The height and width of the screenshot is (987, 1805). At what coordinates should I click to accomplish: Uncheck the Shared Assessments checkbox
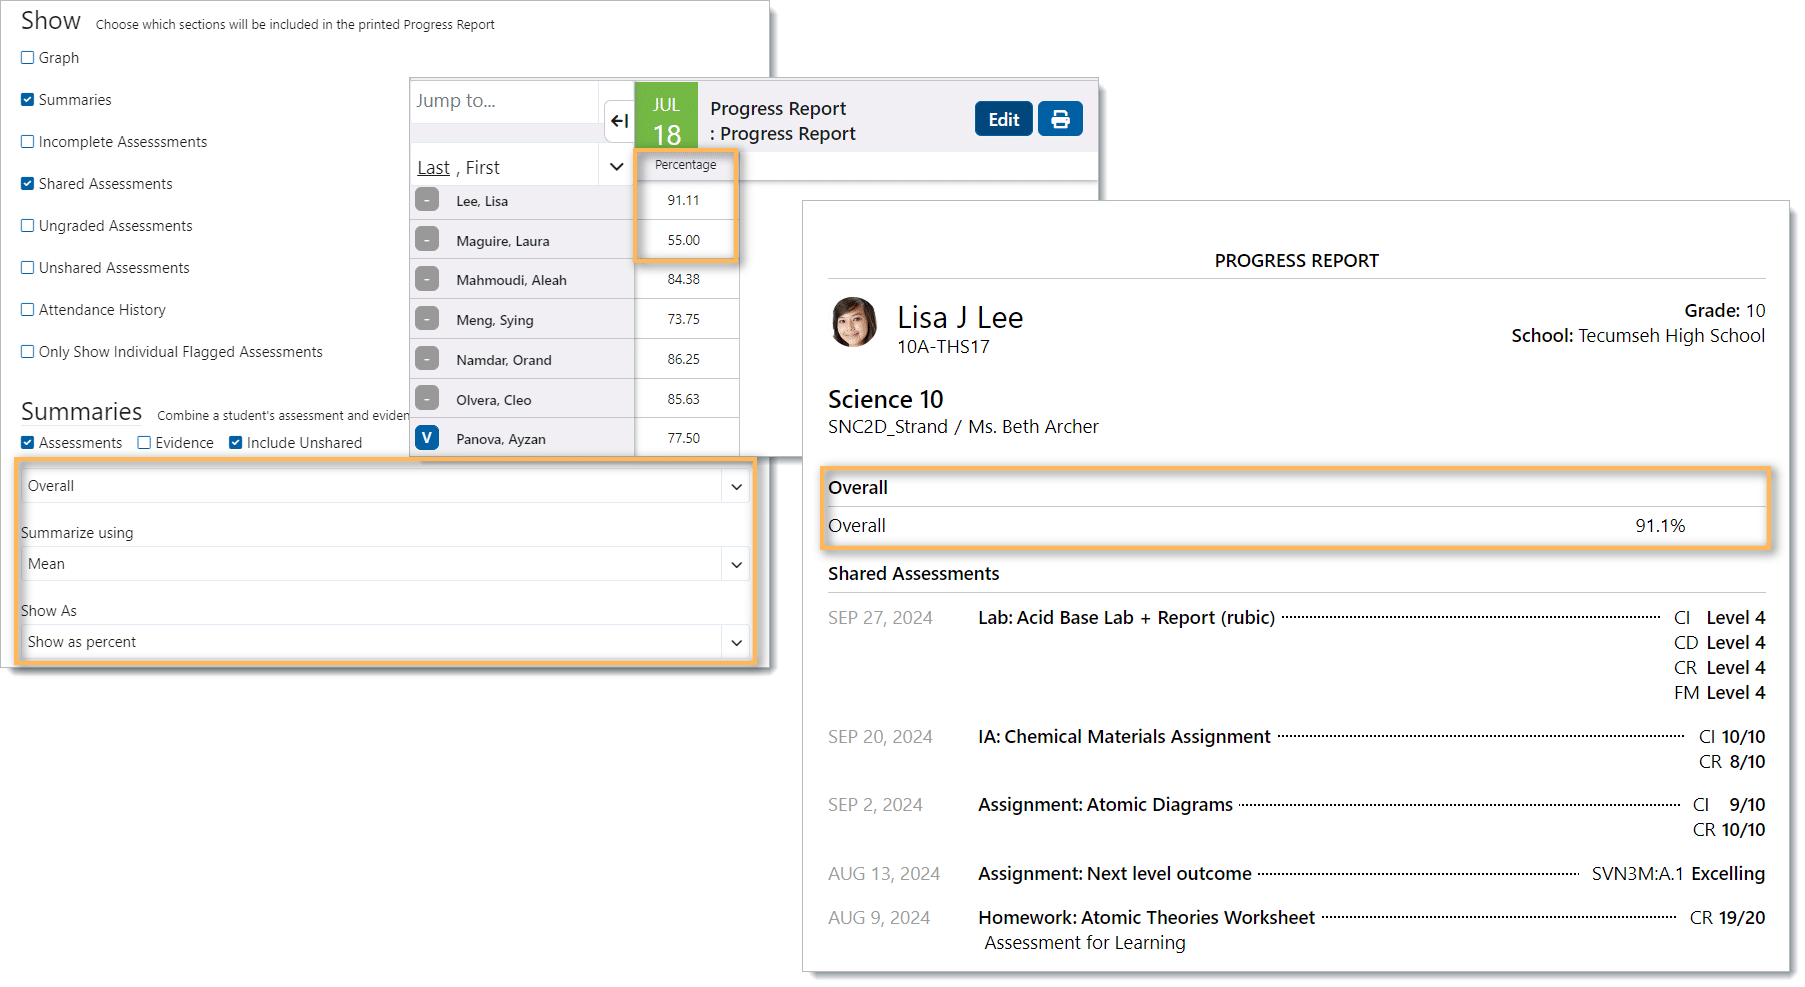(x=28, y=184)
